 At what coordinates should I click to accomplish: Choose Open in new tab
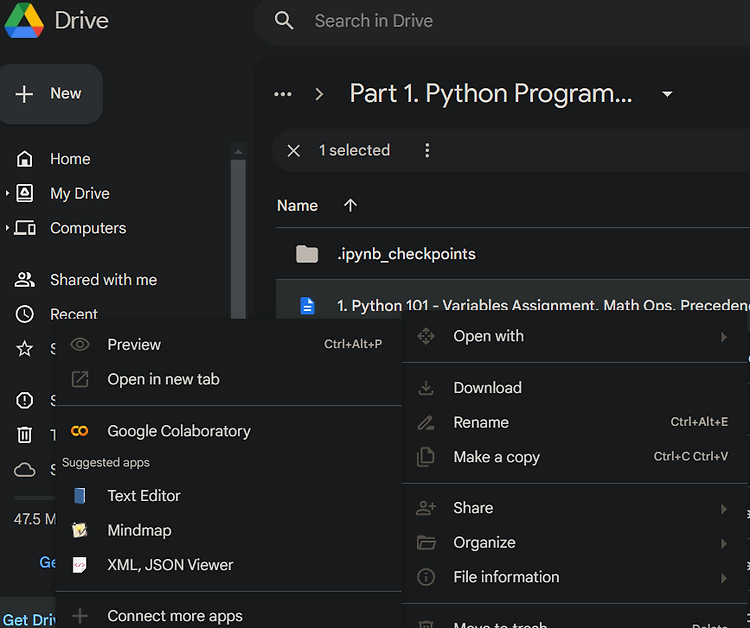pos(228,379)
